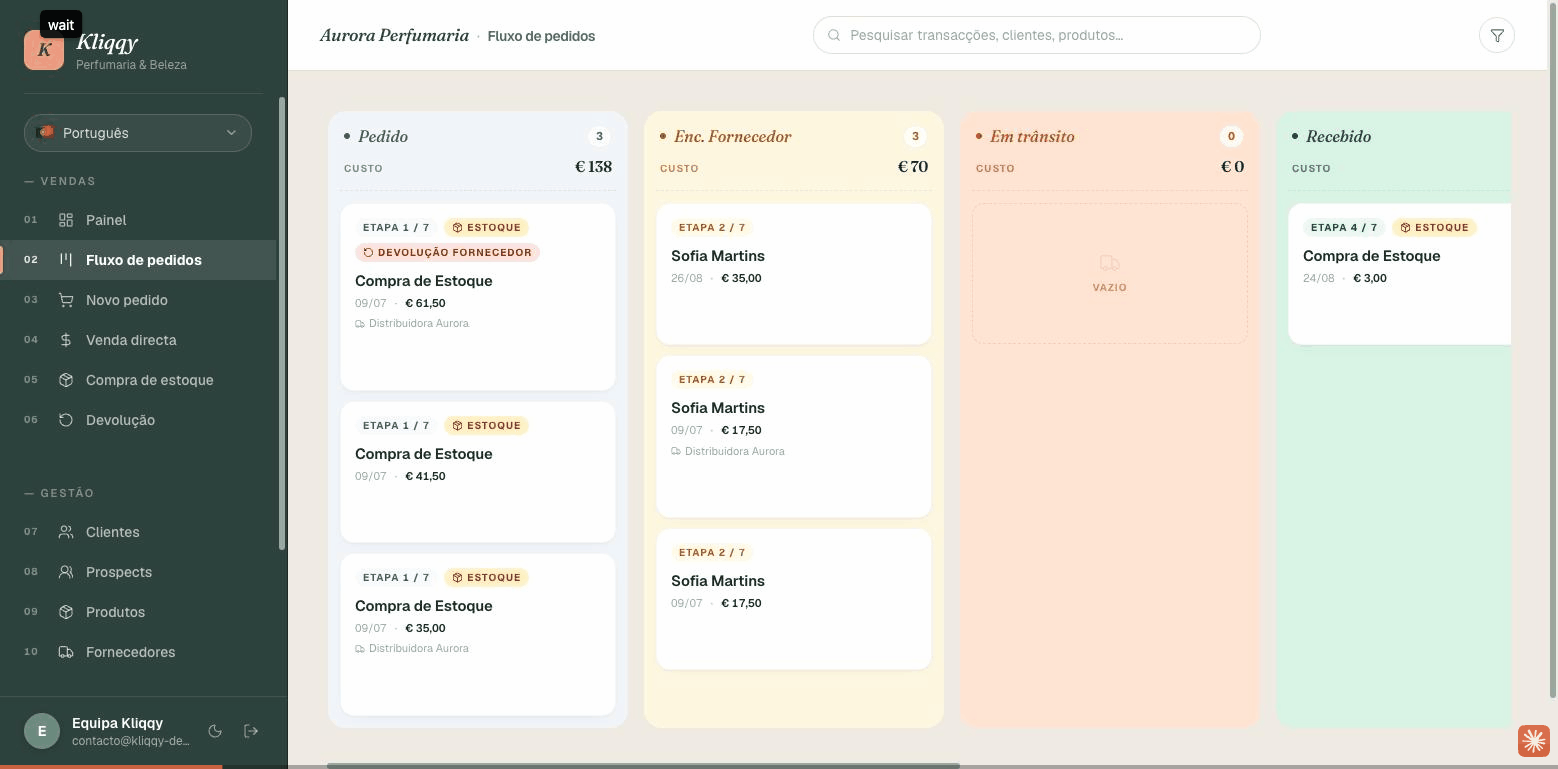Open the Português language dropdown
Screen dimensions: 1558x769
(x=138, y=133)
